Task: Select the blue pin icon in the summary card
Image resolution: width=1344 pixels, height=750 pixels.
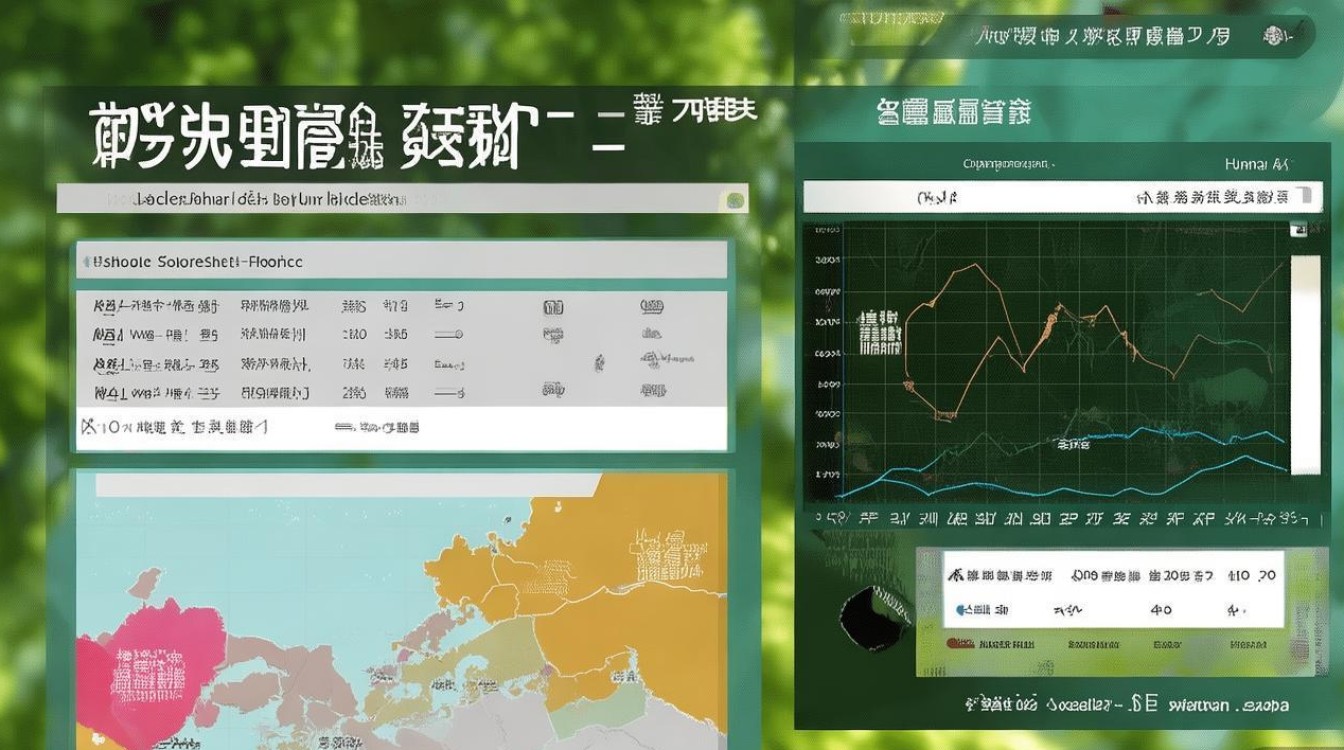Action: pos(959,610)
